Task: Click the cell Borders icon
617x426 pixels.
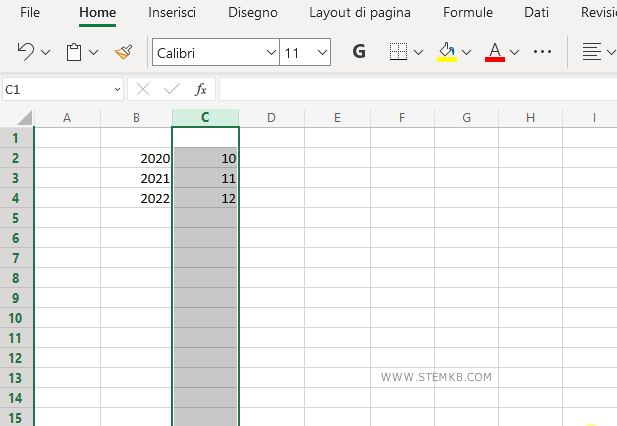Action: click(398, 51)
